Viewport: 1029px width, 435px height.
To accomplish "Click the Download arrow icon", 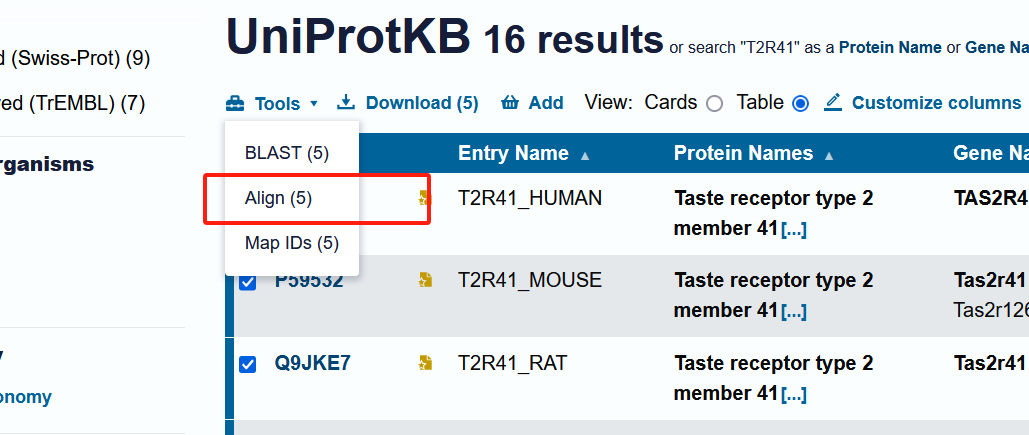I will point(346,102).
